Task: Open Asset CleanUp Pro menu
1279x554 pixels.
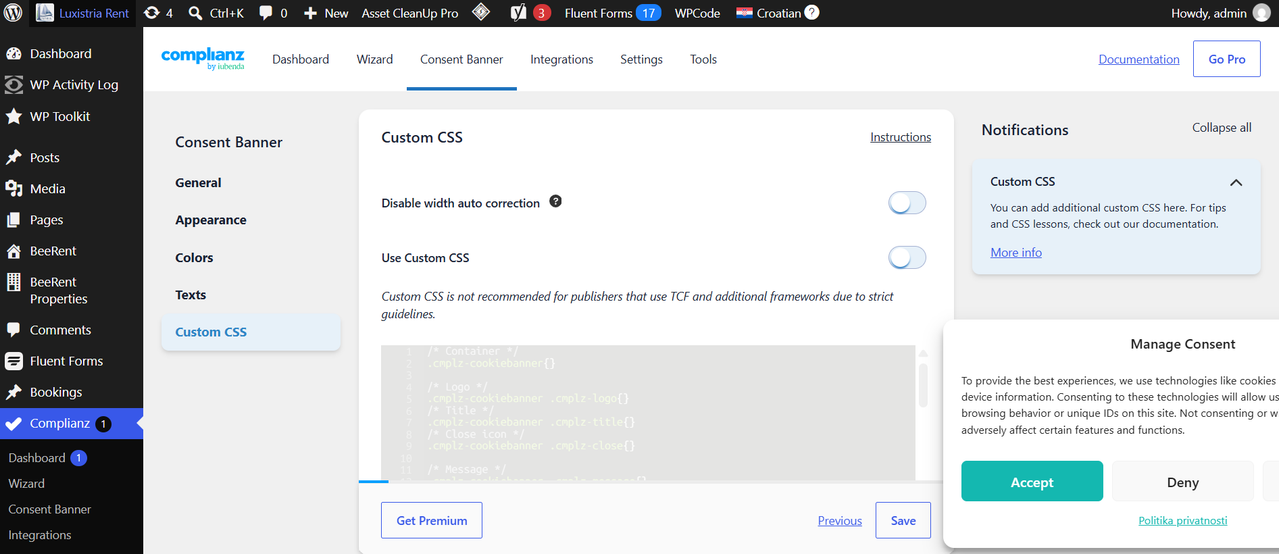Action: 409,13
